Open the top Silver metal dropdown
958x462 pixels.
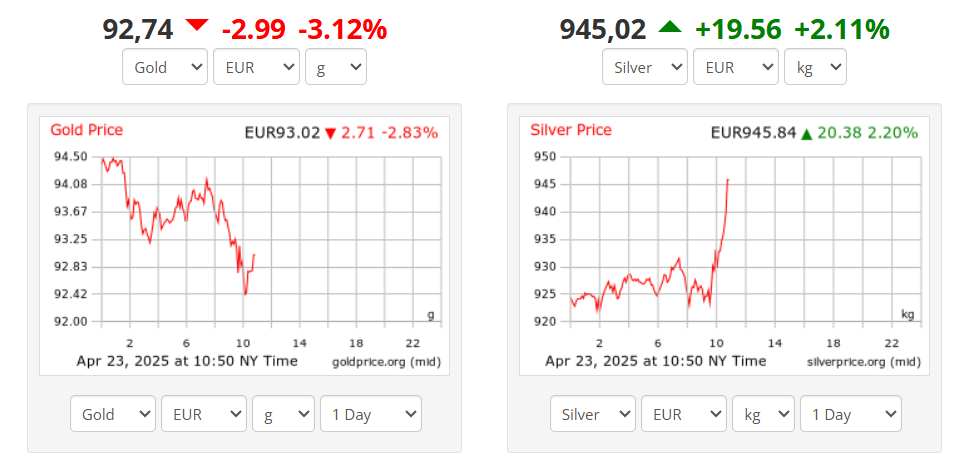point(645,67)
